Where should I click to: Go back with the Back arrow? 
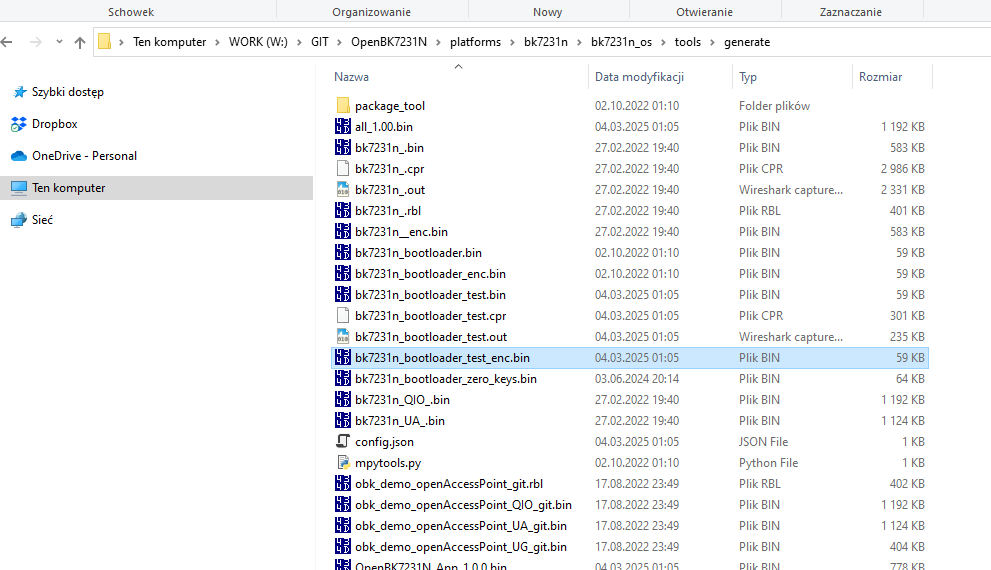[x=7, y=42]
